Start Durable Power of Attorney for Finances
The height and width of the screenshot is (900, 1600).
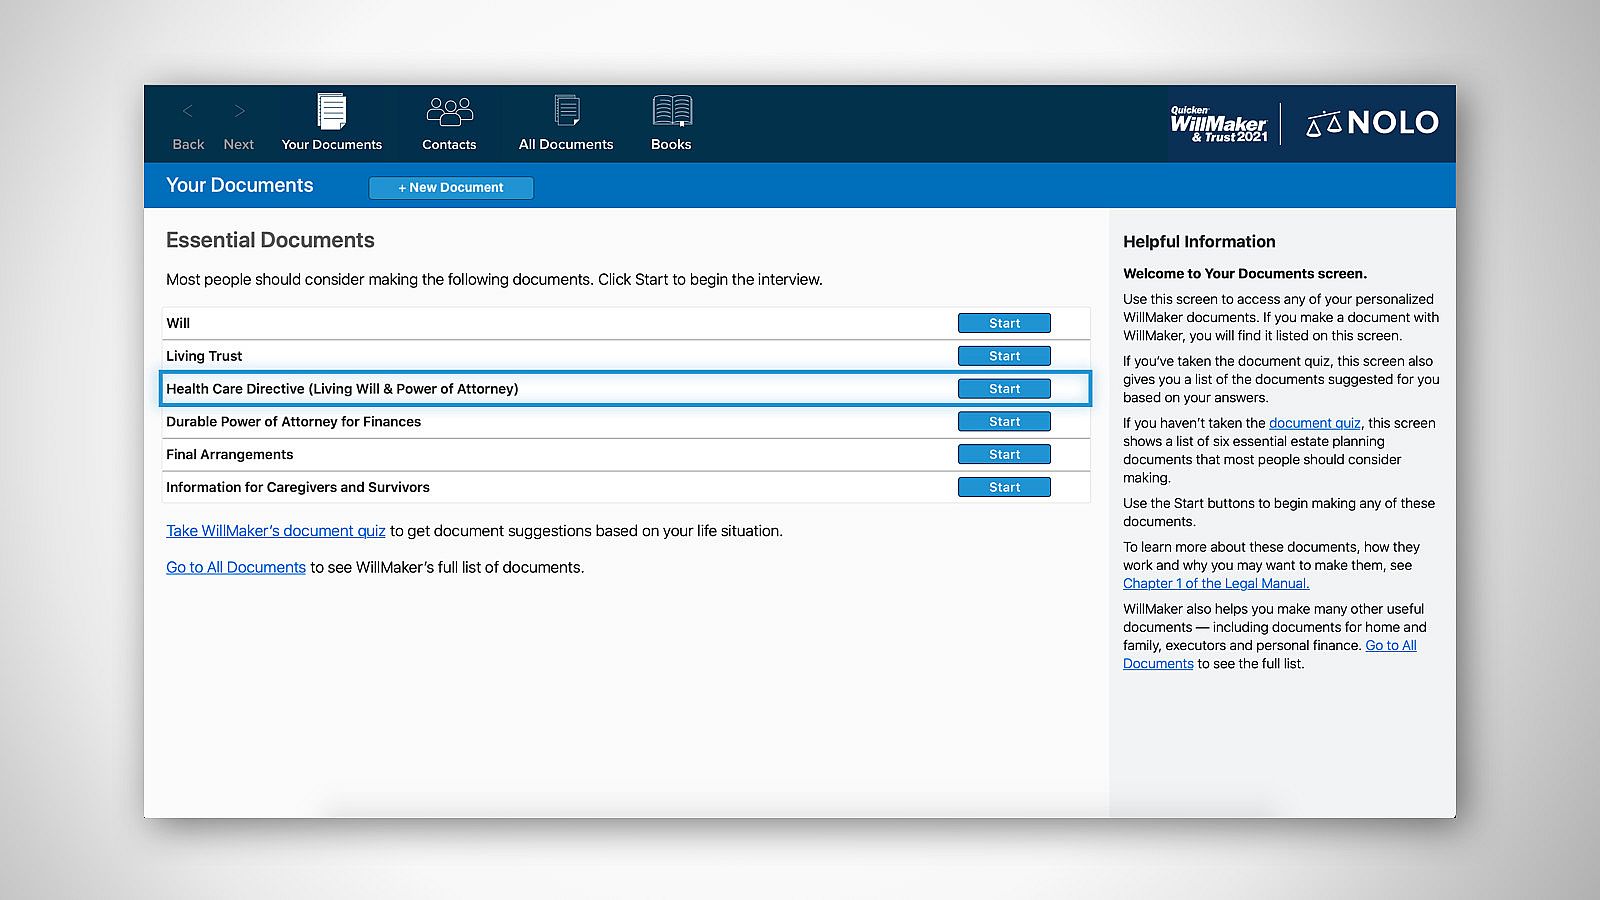1004,422
